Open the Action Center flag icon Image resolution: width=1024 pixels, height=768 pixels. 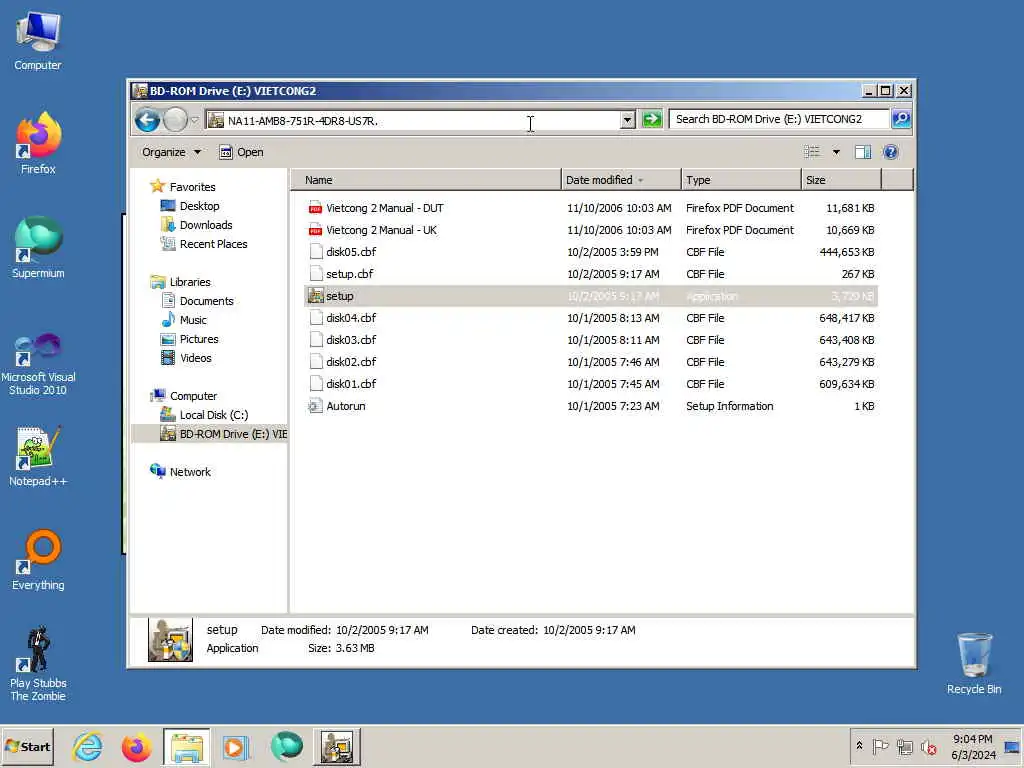[x=880, y=746]
